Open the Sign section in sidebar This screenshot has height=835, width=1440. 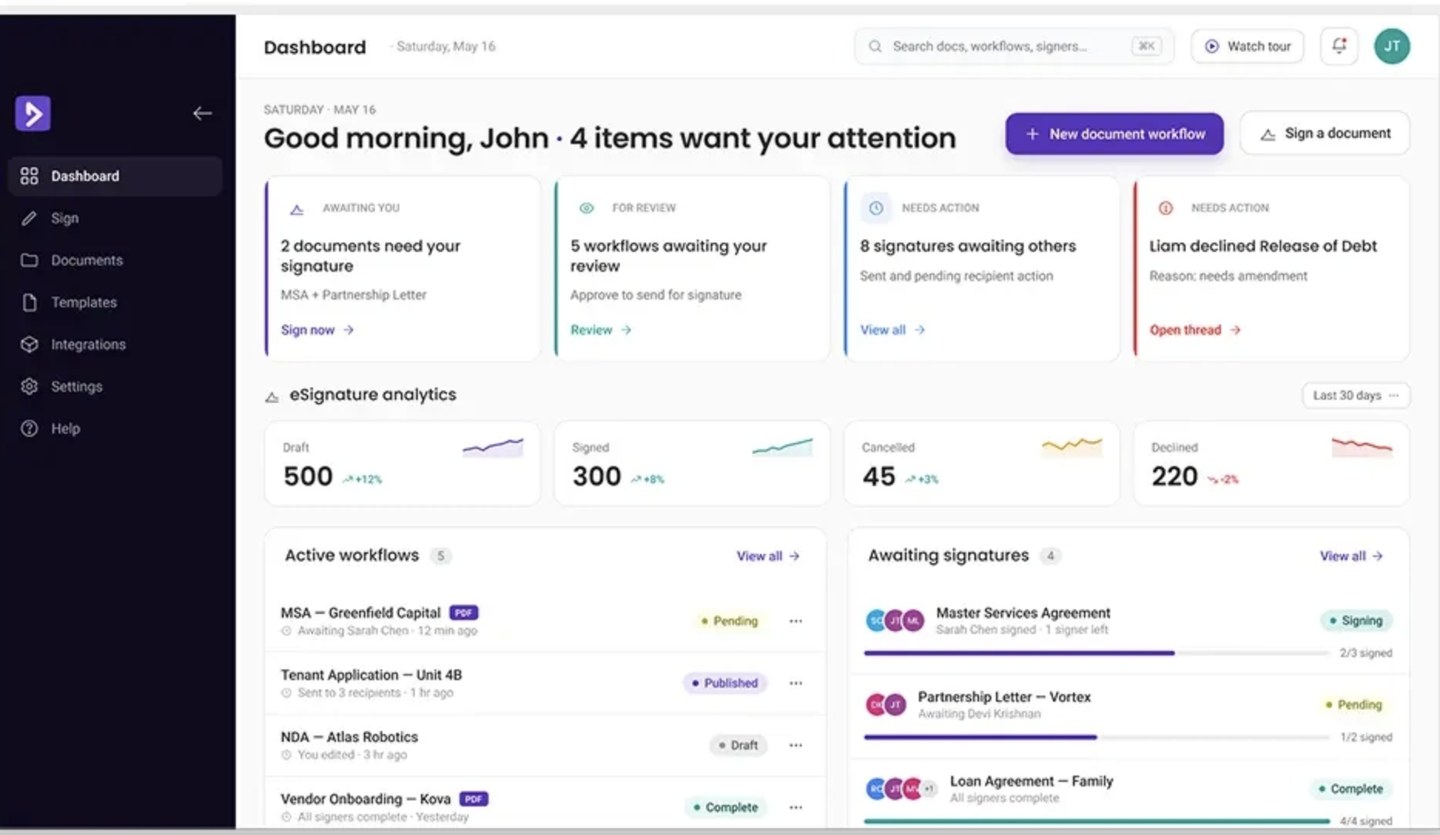click(115, 218)
